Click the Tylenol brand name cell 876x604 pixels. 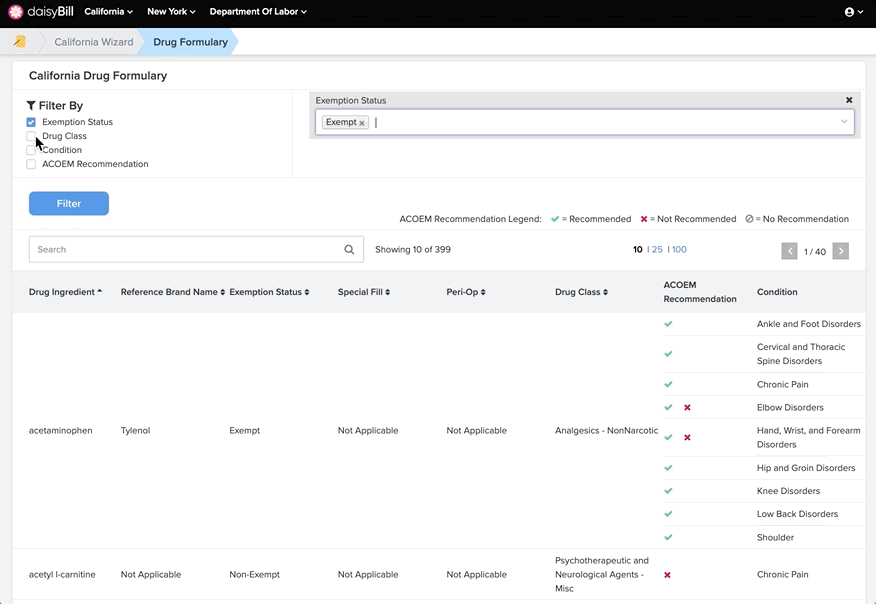point(135,430)
